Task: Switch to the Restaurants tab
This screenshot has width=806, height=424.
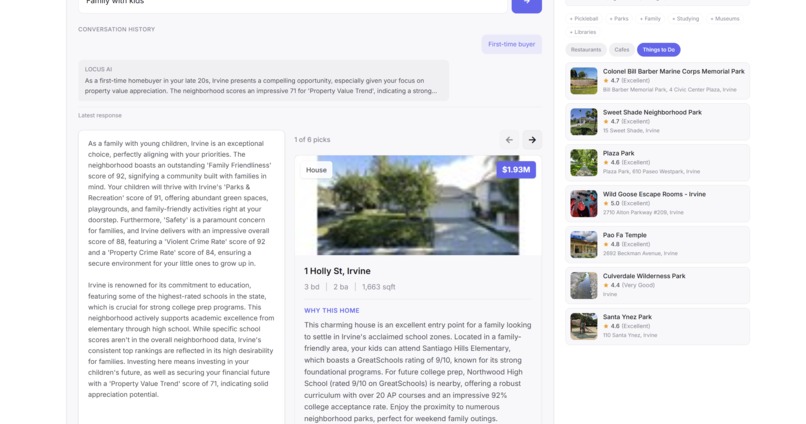Action: tap(585, 50)
